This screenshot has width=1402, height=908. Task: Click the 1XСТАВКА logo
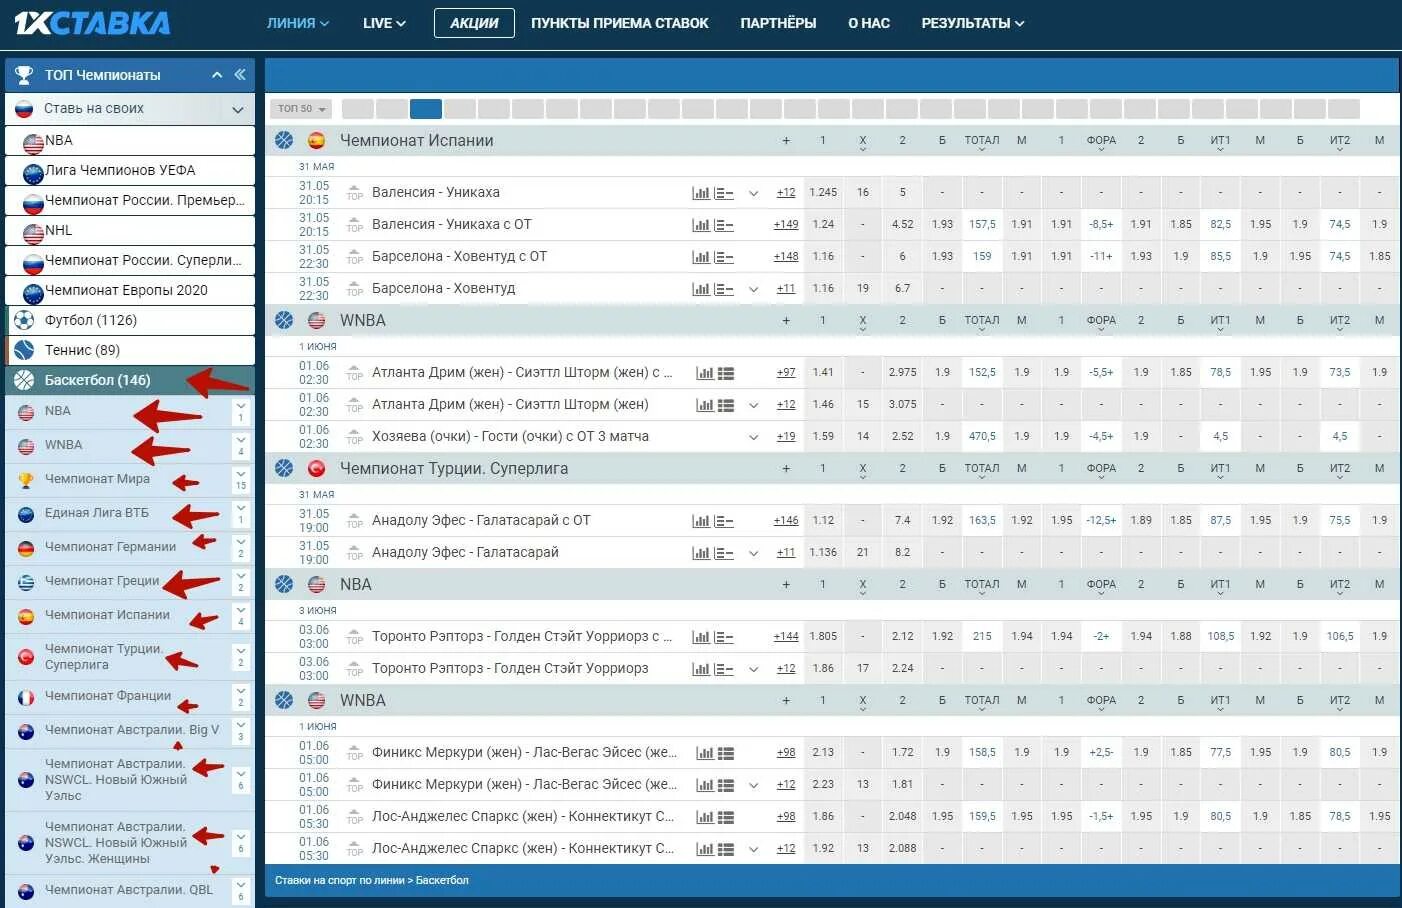coord(92,22)
